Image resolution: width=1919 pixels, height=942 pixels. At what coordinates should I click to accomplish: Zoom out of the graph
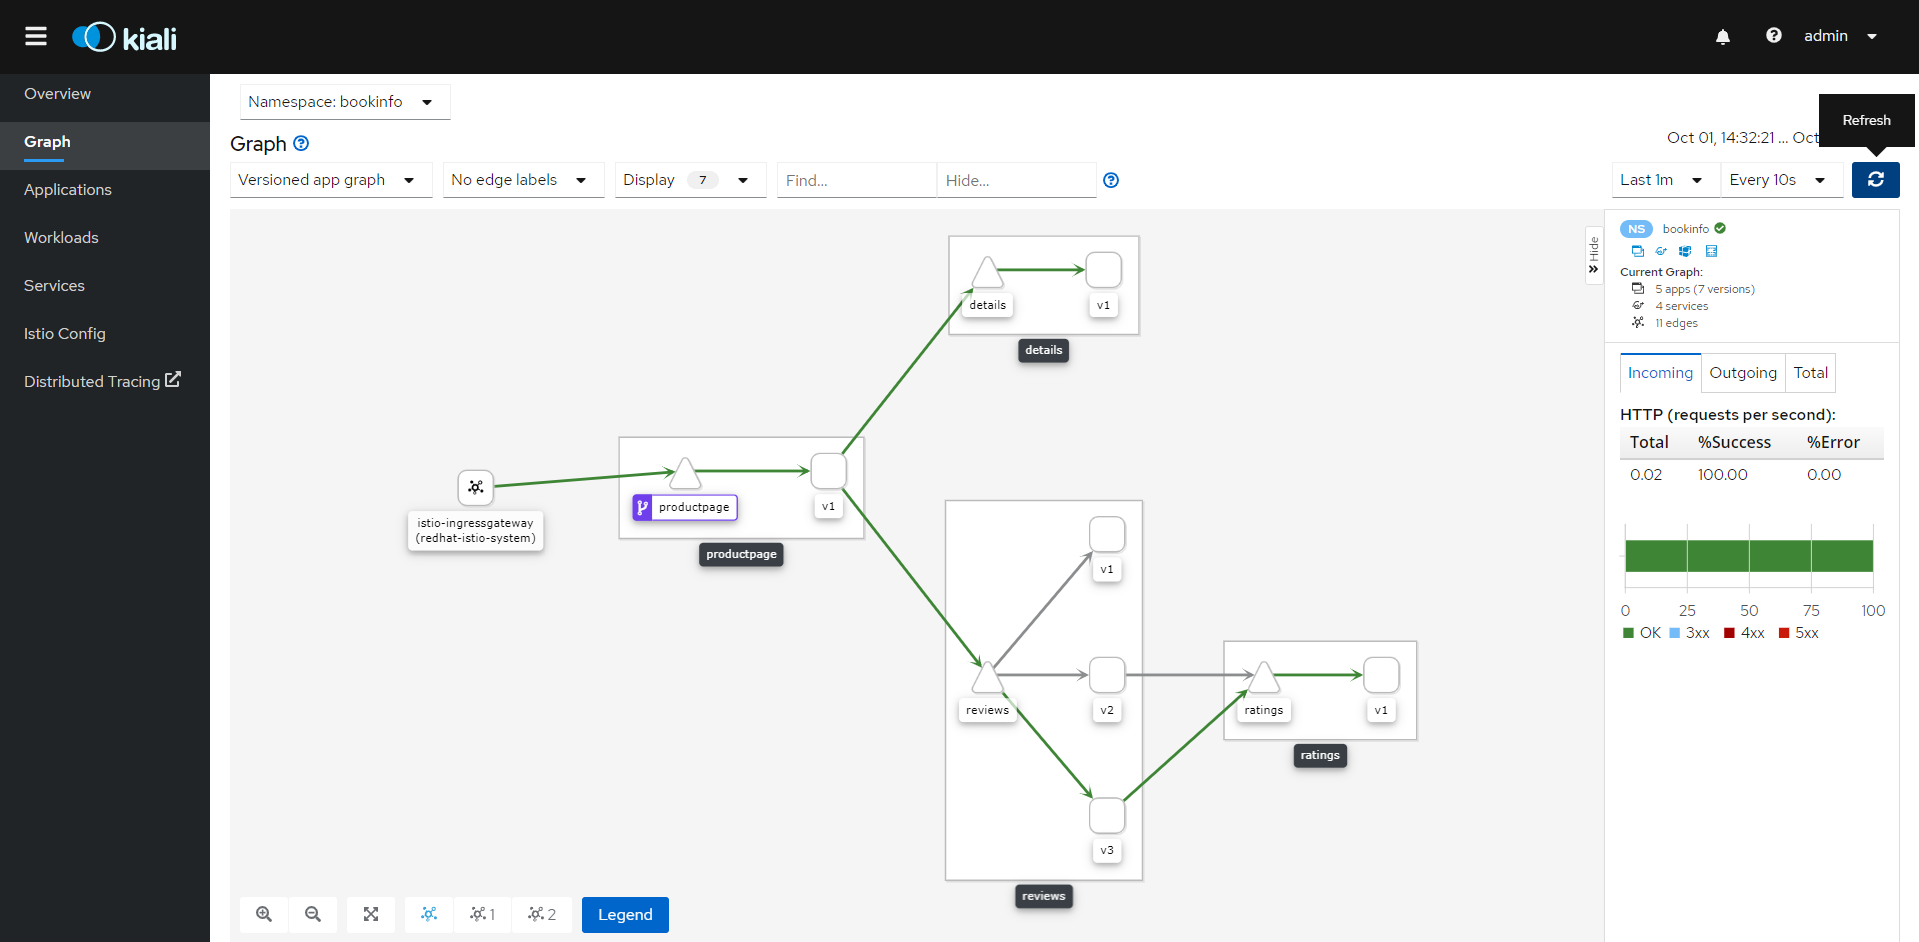(313, 914)
